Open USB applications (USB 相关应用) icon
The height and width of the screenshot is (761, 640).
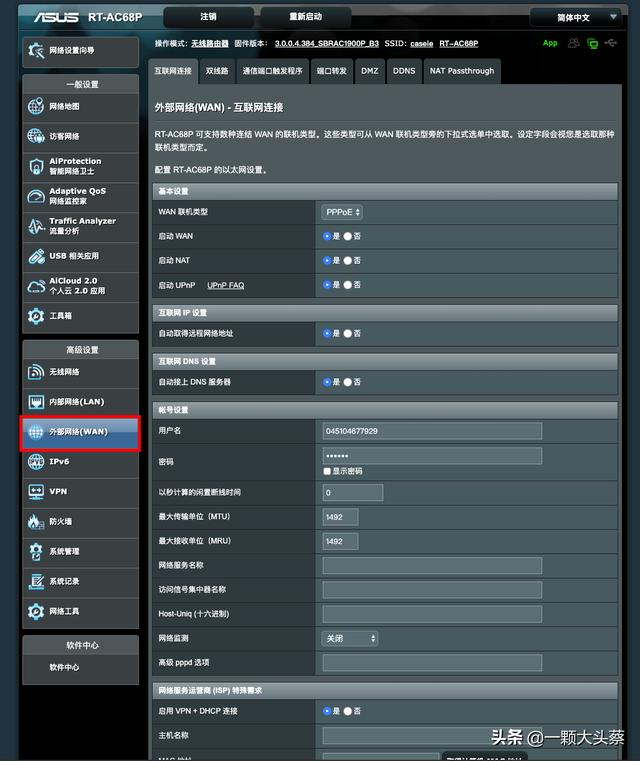(x=36, y=256)
